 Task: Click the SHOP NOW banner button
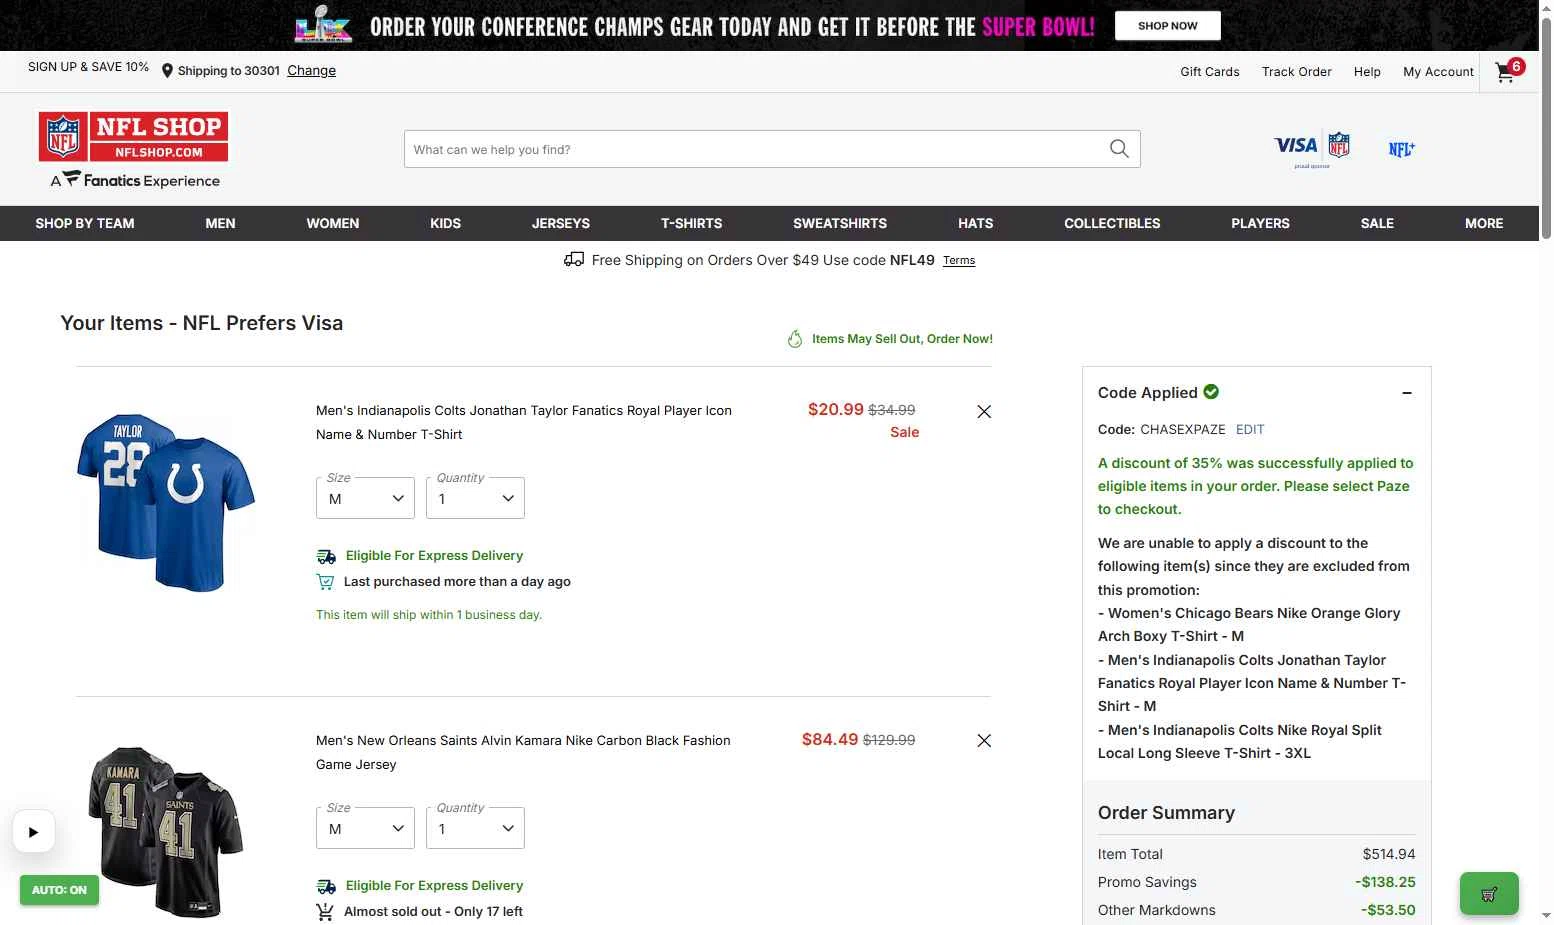(x=1167, y=26)
